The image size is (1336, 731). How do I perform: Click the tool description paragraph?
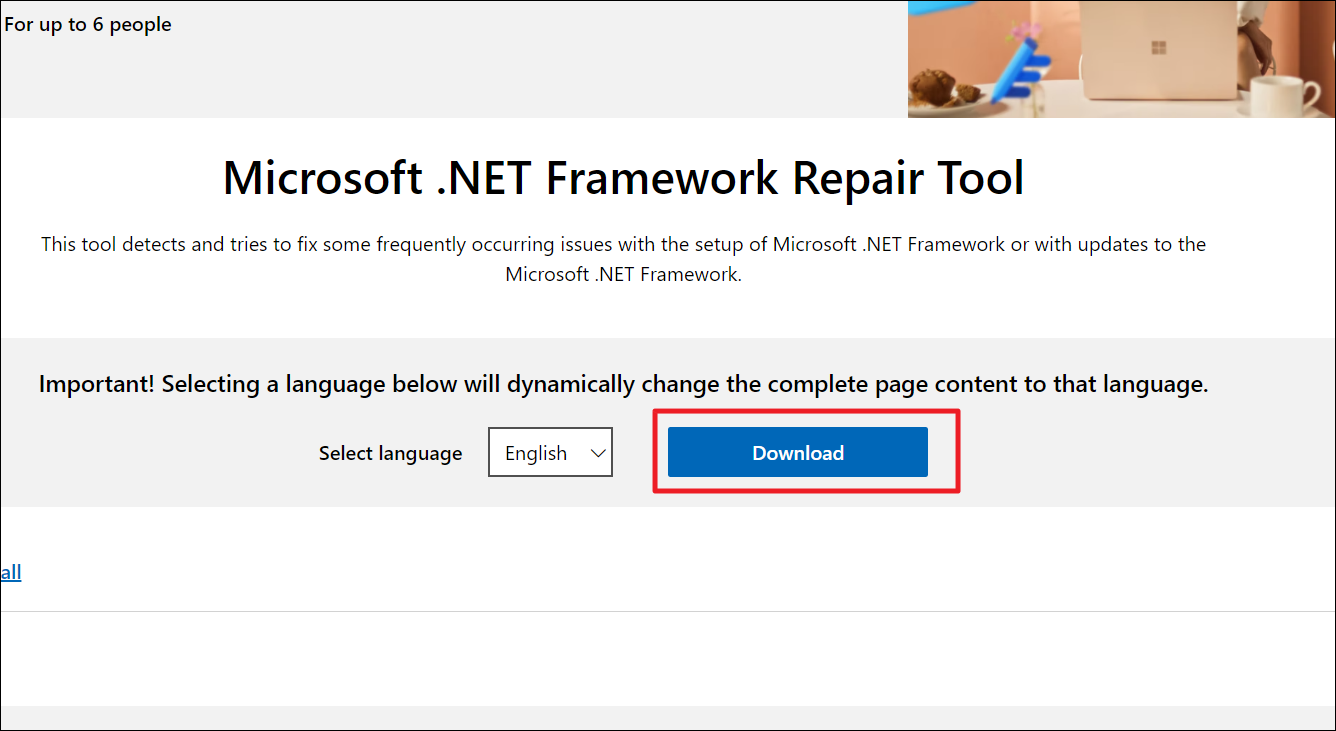(623, 259)
